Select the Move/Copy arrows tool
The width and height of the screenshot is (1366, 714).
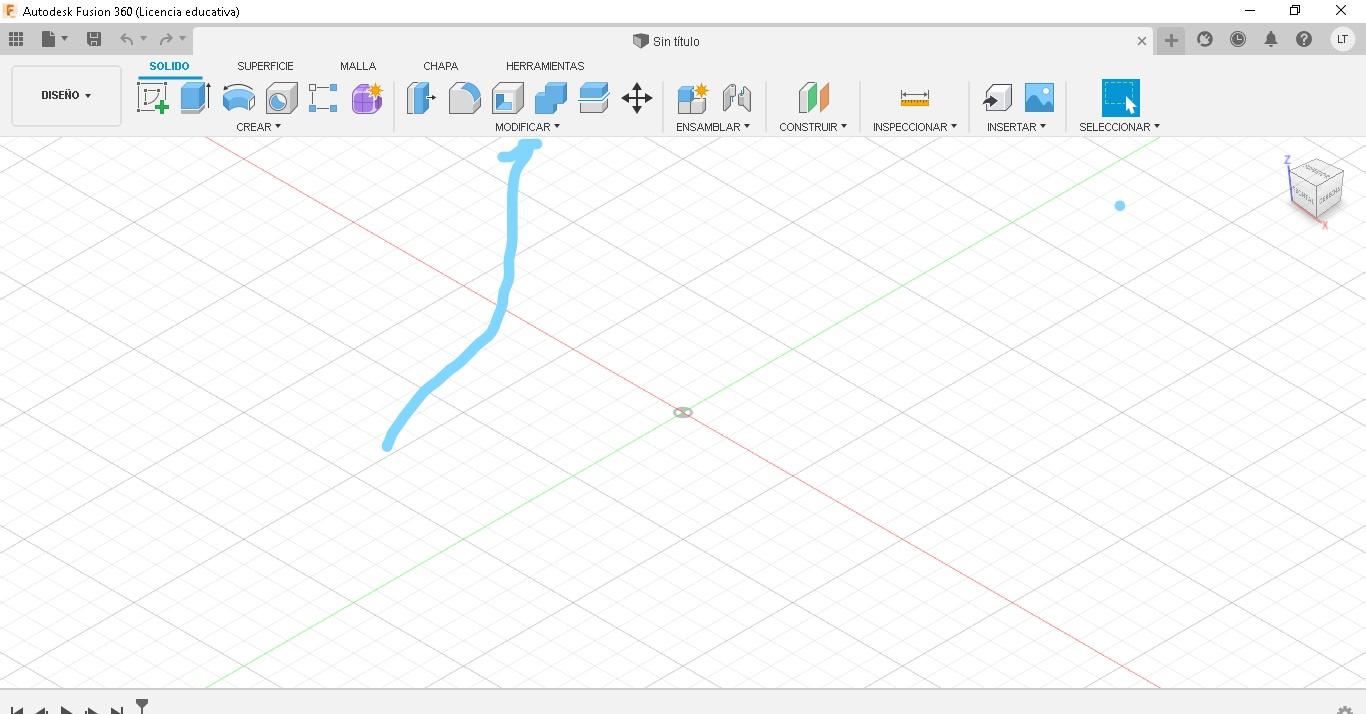point(637,98)
